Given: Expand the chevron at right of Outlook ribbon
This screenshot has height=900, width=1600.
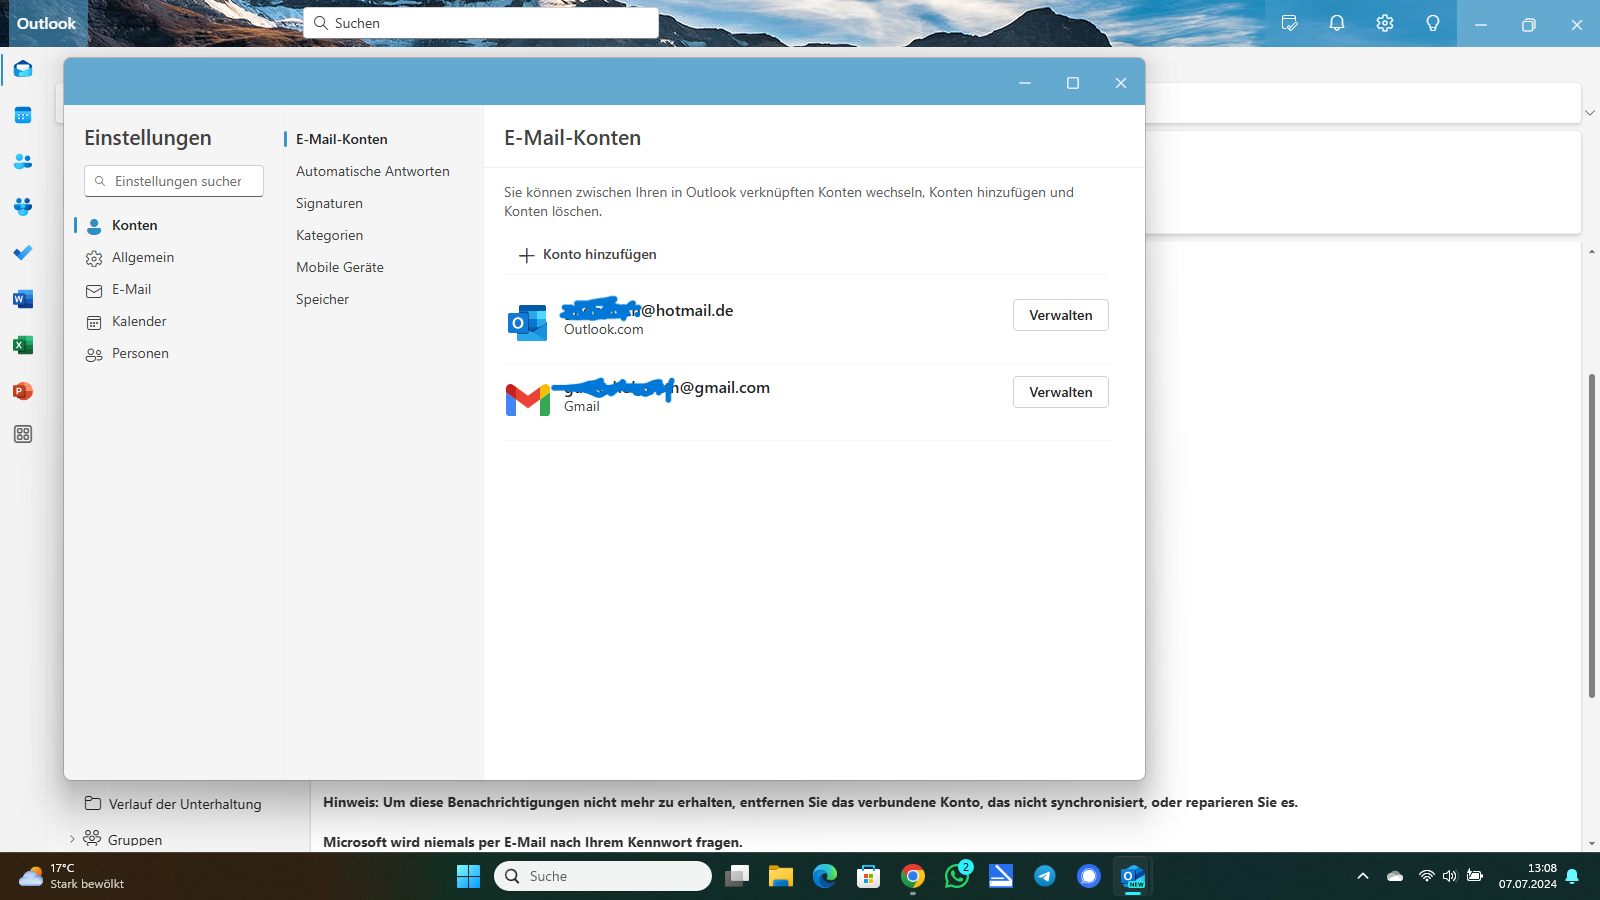Looking at the screenshot, I should click(x=1590, y=112).
